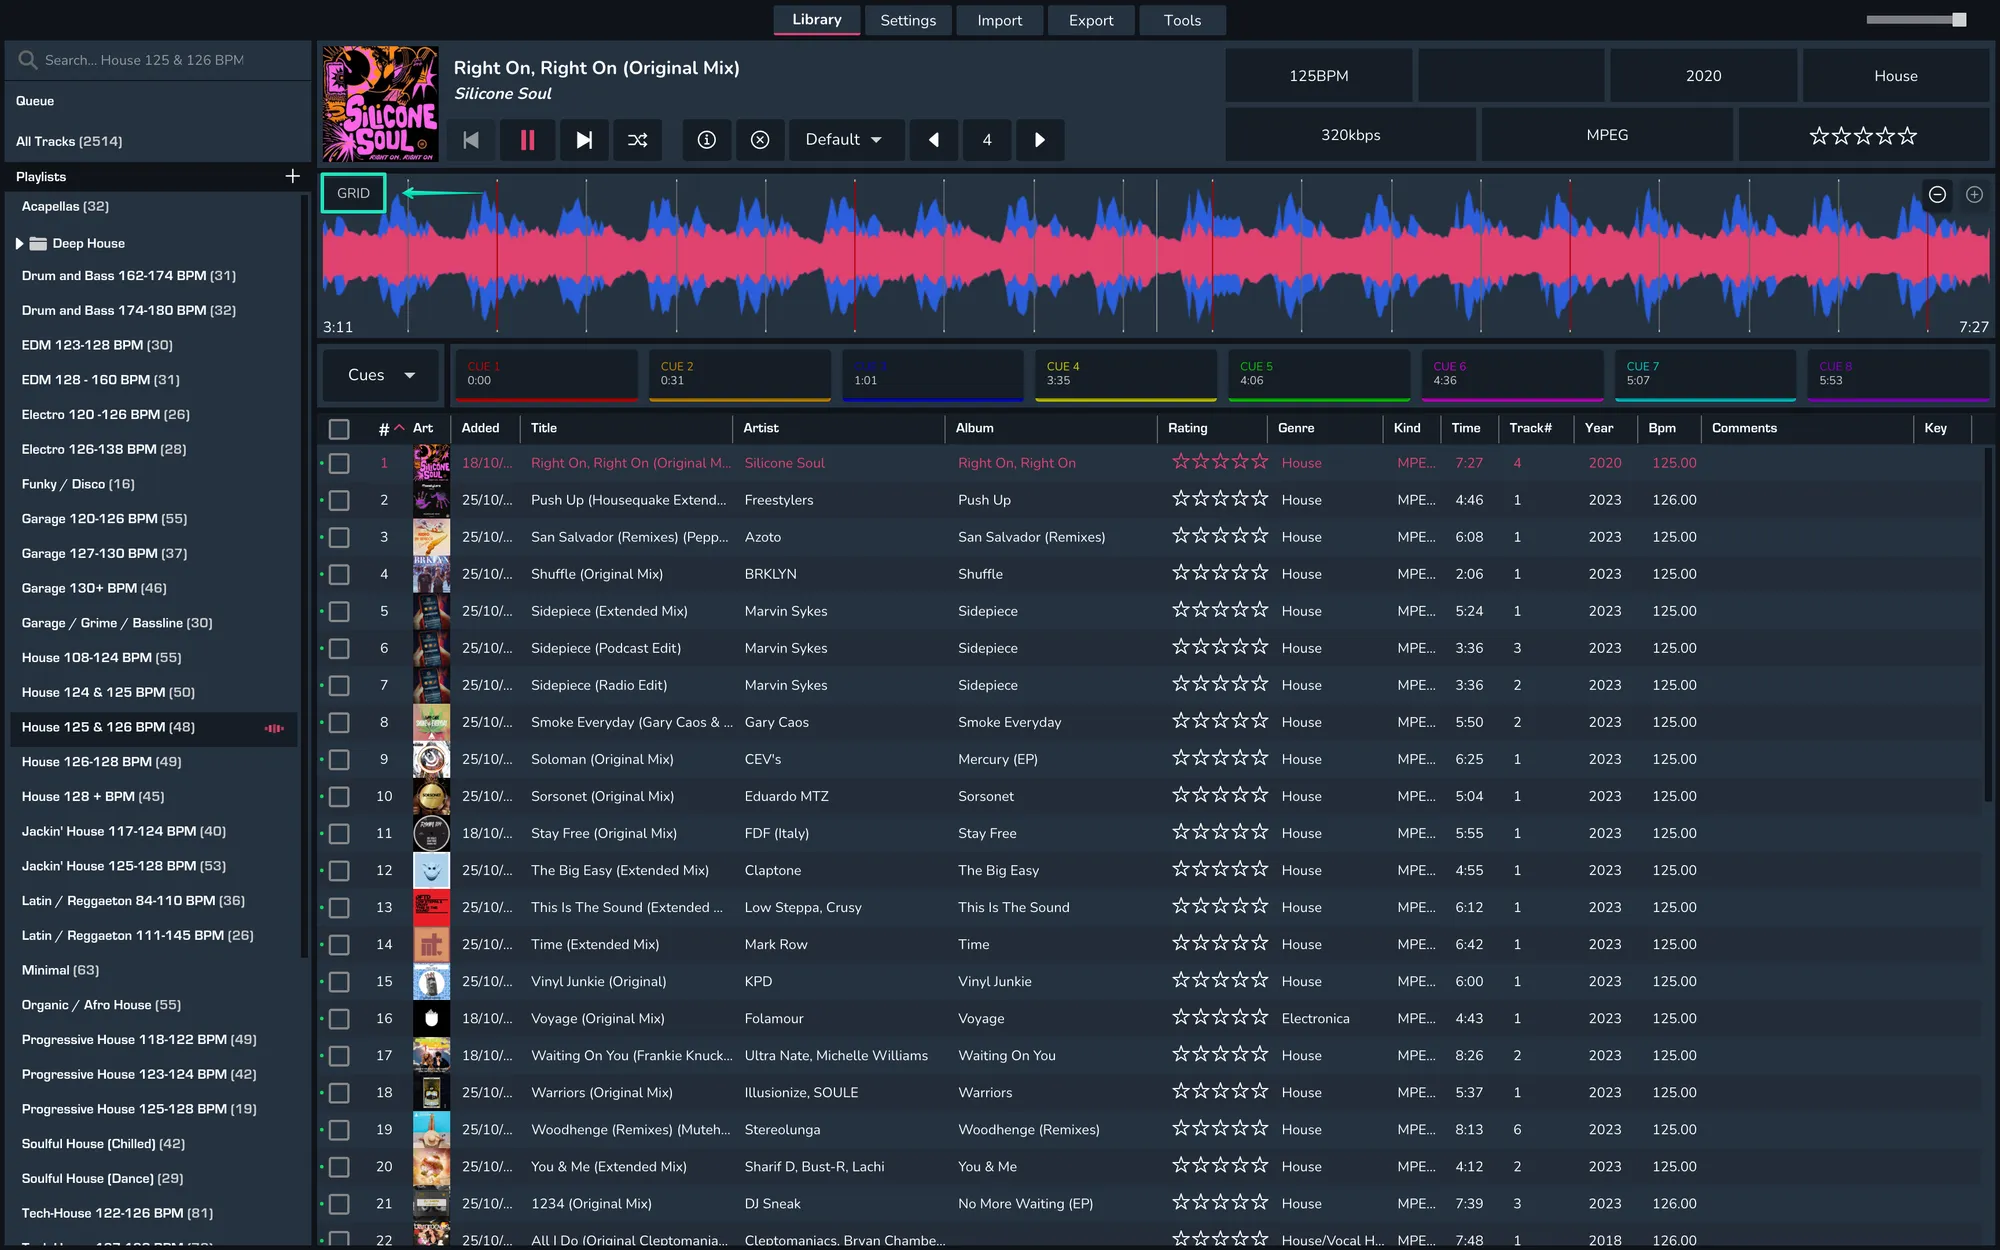Zoom in the waveform
The image size is (2000, 1250).
1974,195
